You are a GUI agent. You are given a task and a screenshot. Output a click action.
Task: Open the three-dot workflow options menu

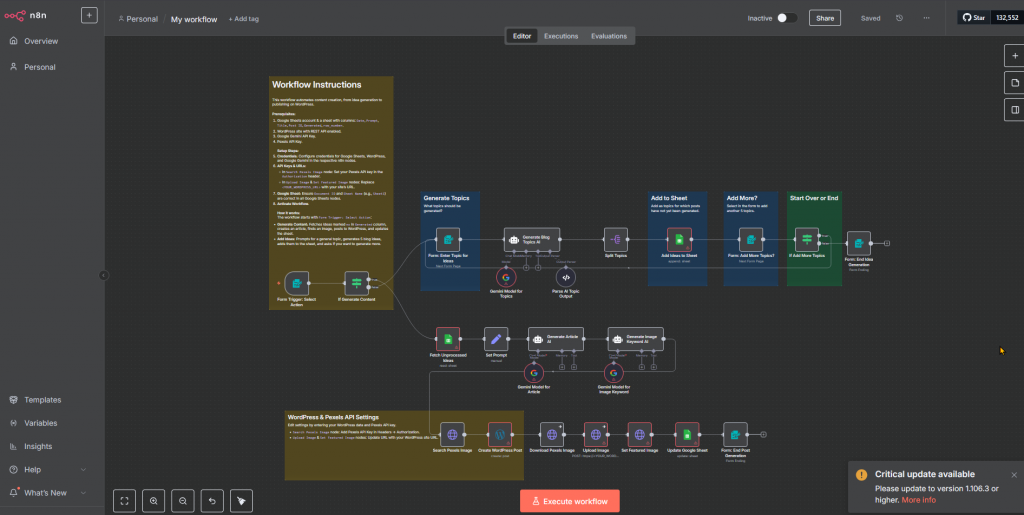coord(926,18)
